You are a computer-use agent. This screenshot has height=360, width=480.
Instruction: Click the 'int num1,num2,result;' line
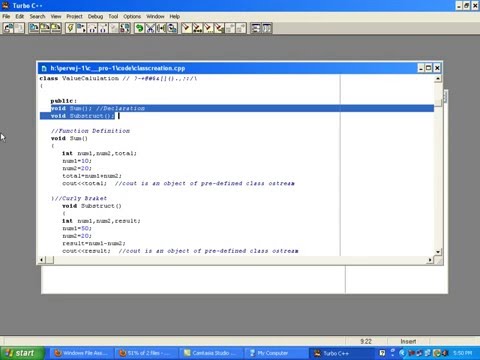101,221
